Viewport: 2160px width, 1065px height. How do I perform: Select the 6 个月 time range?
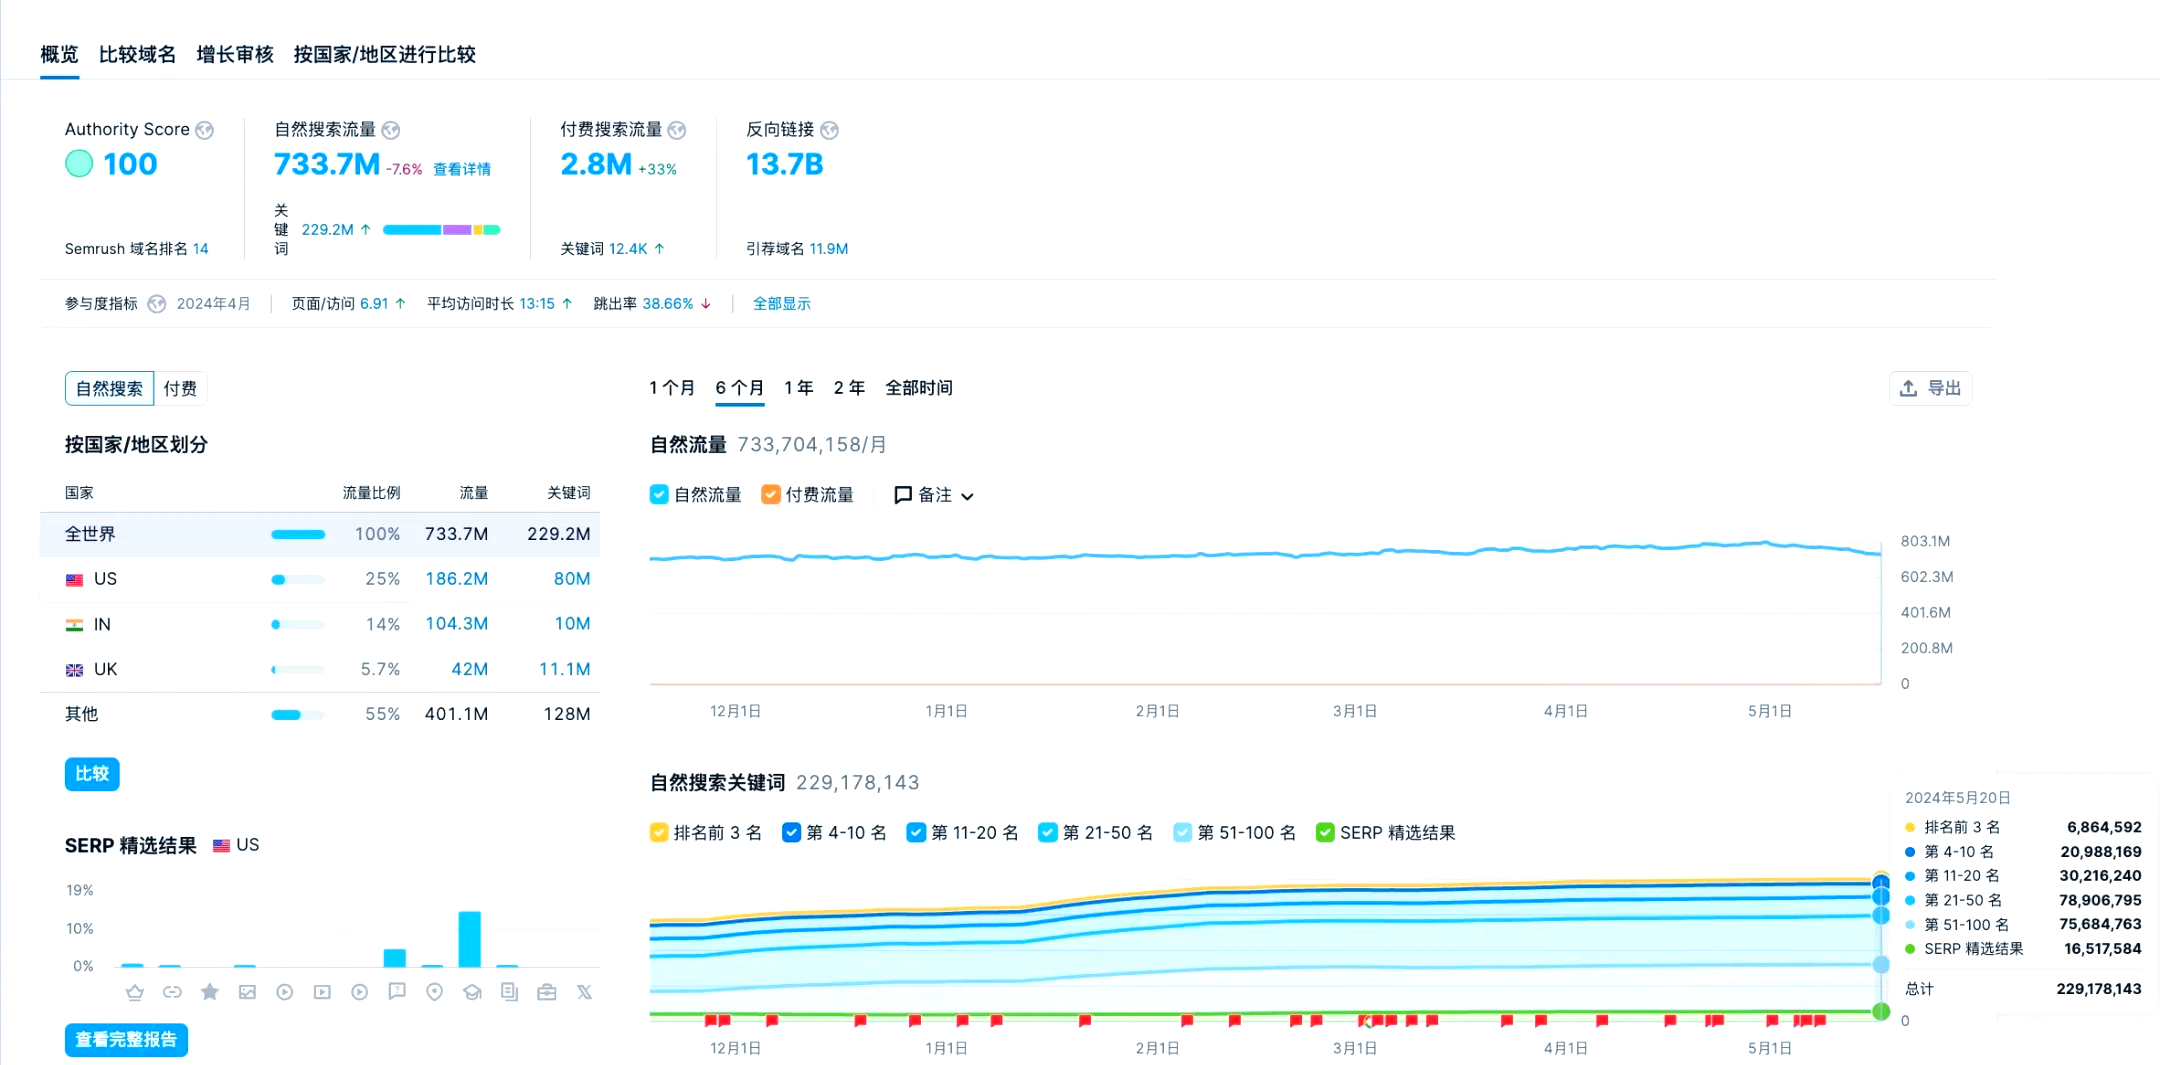740,388
